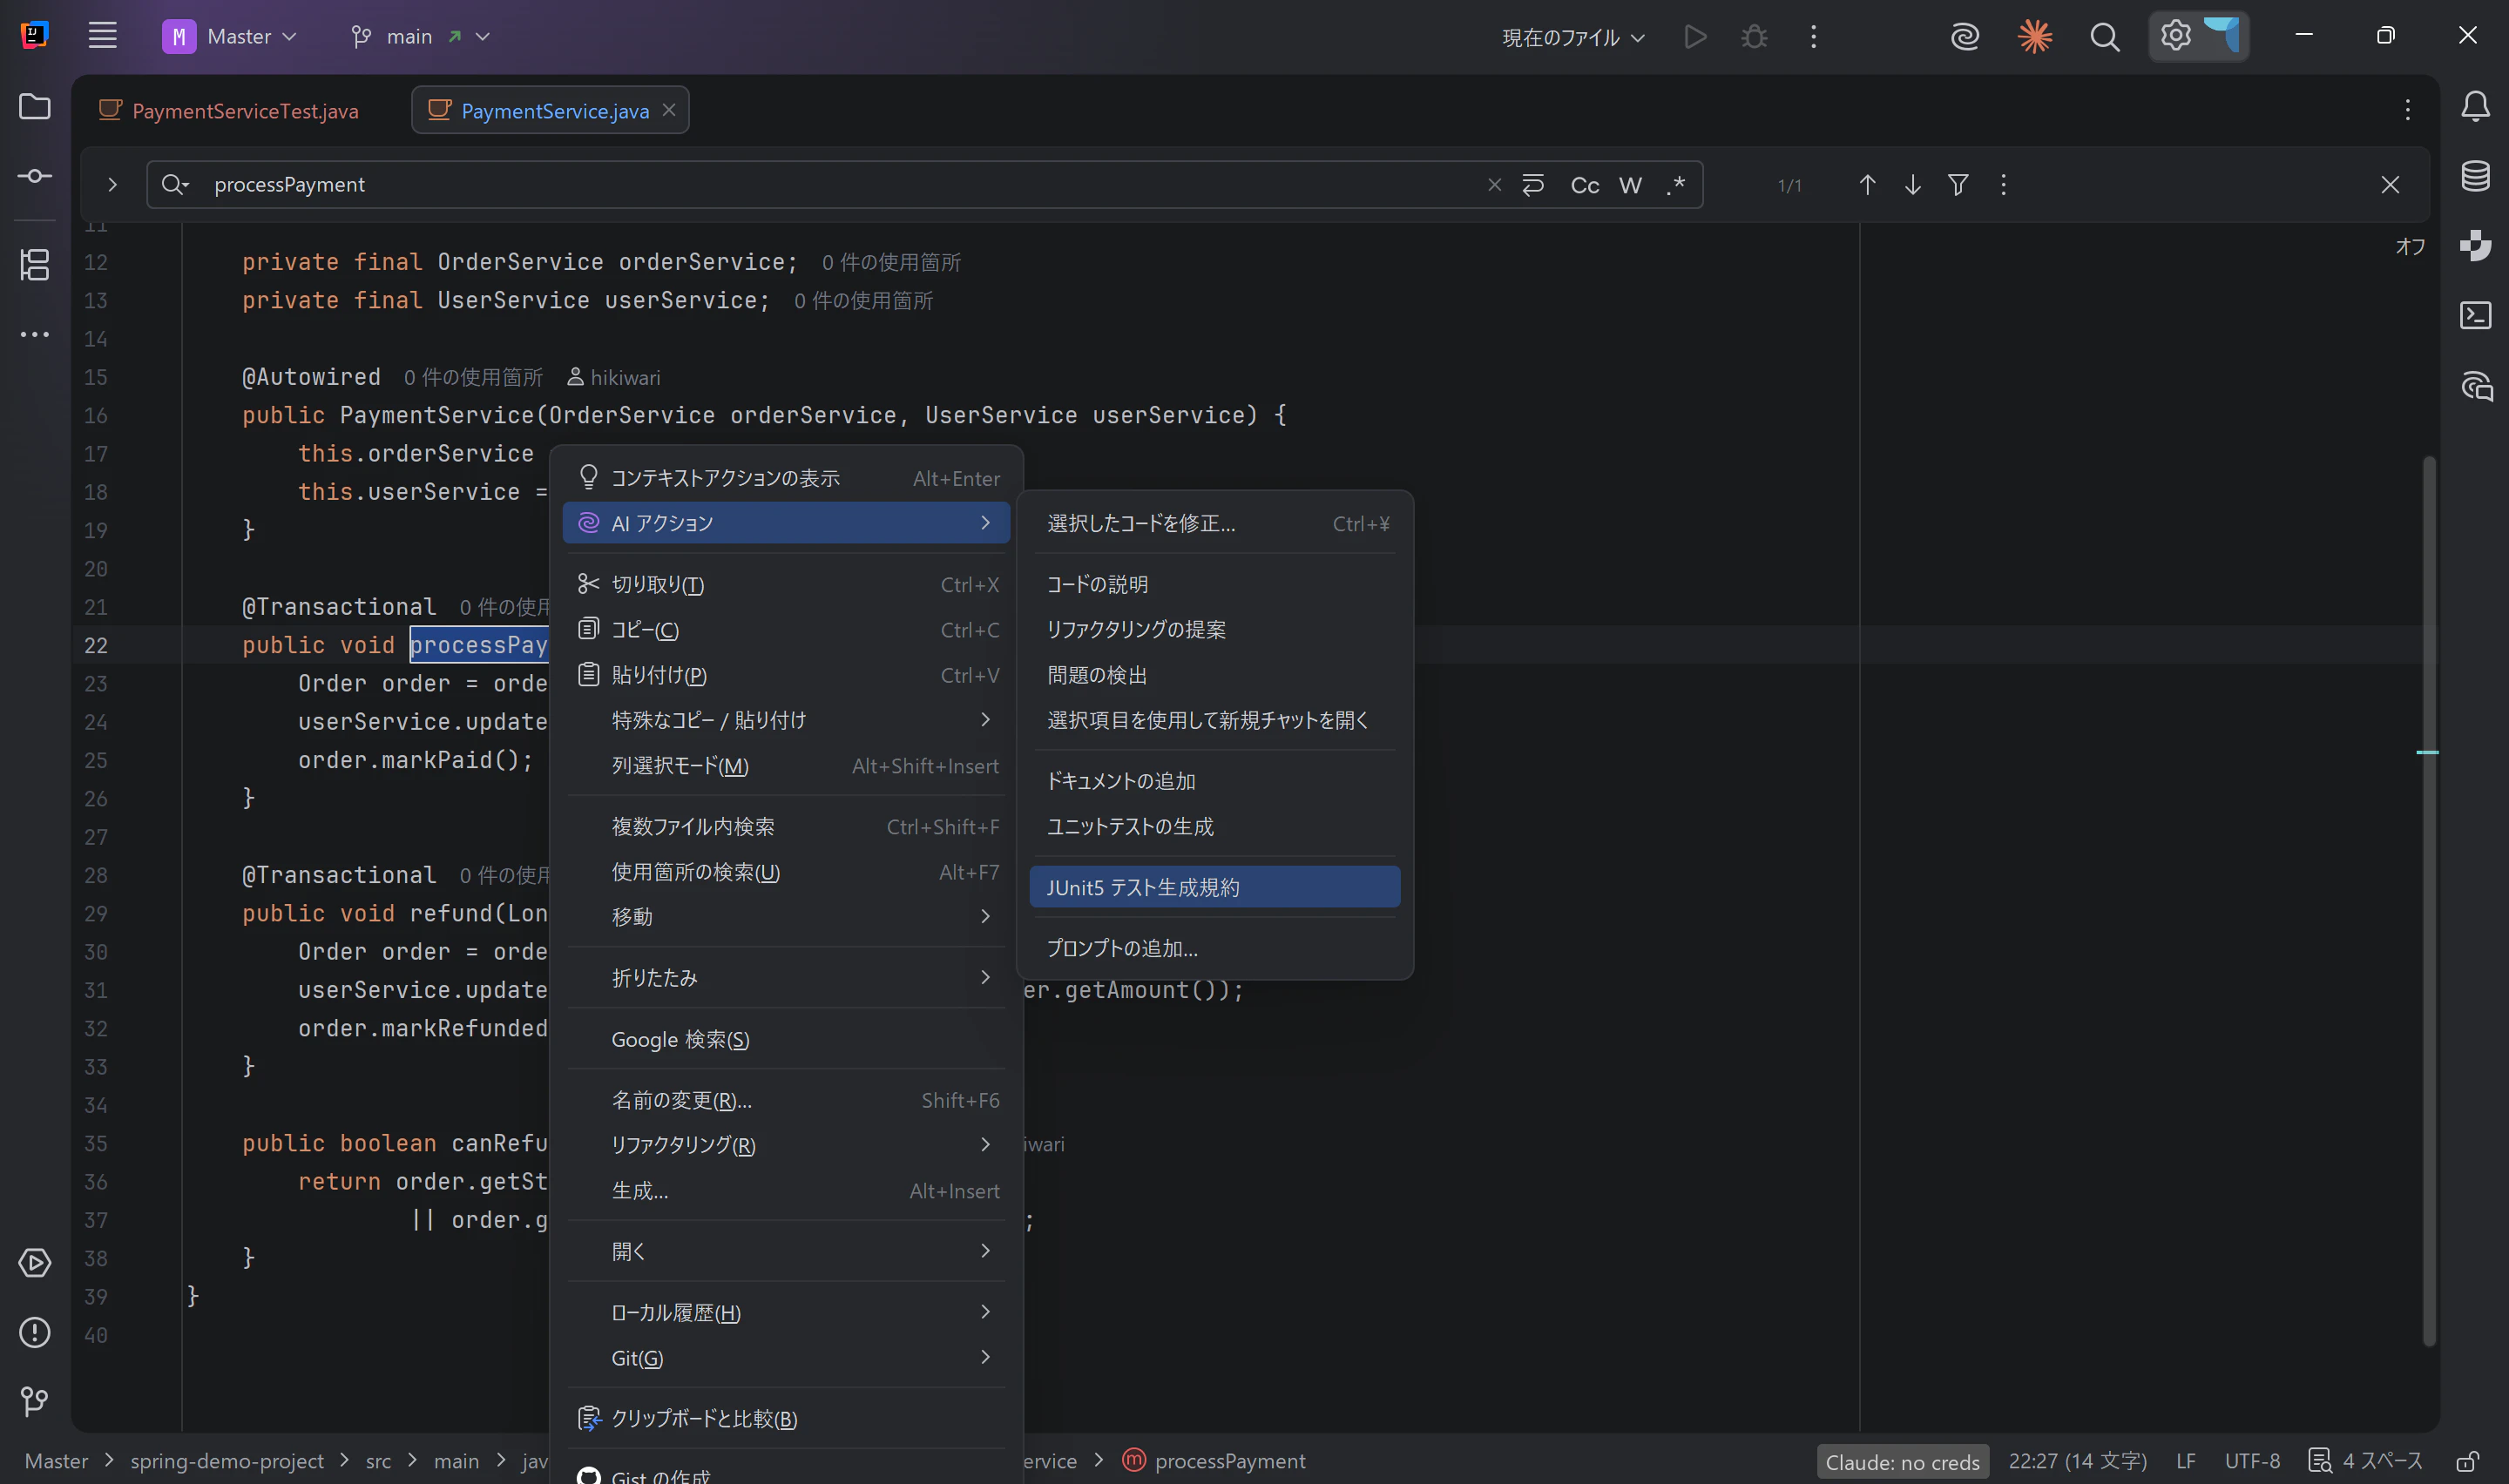Click processPayment breadcrumb in status bar
2509x1484 pixels.
click(1214, 1461)
